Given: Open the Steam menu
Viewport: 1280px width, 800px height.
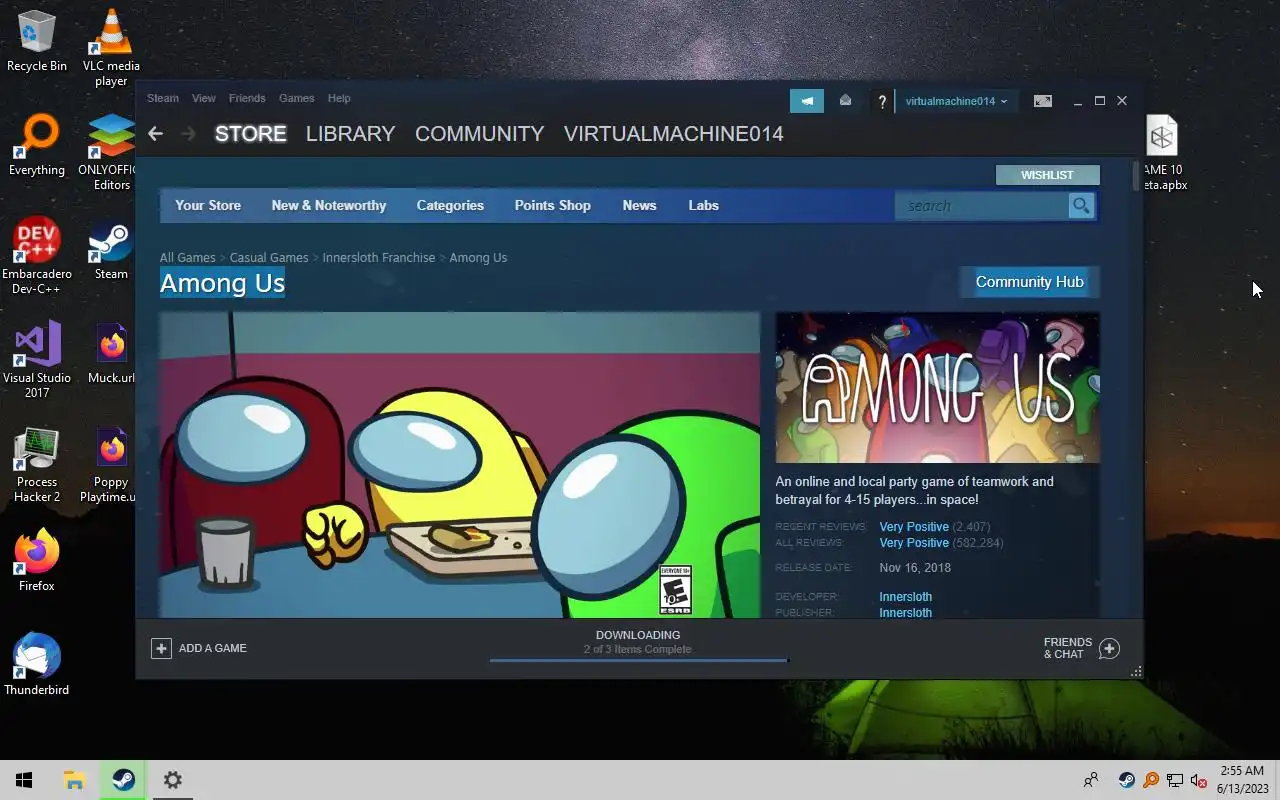Looking at the screenshot, I should pyautogui.click(x=163, y=98).
